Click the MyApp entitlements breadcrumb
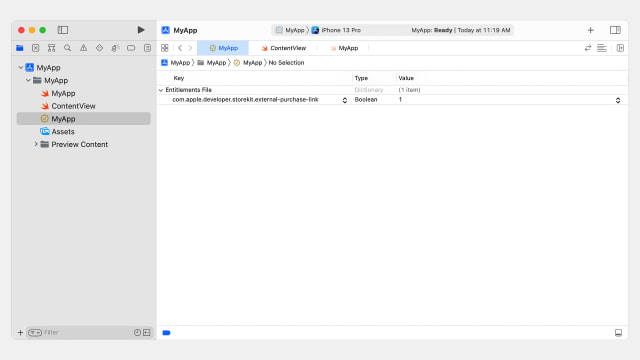 248,62
